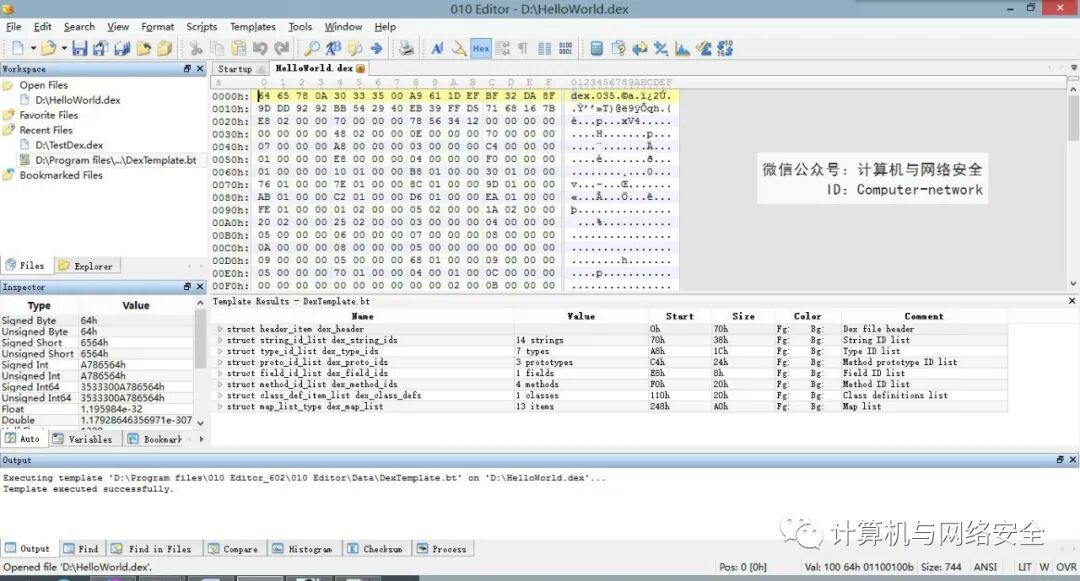This screenshot has height=581, width=1080.
Task: Select the DexTemplate.bt recent file entry
Action: [x=116, y=160]
